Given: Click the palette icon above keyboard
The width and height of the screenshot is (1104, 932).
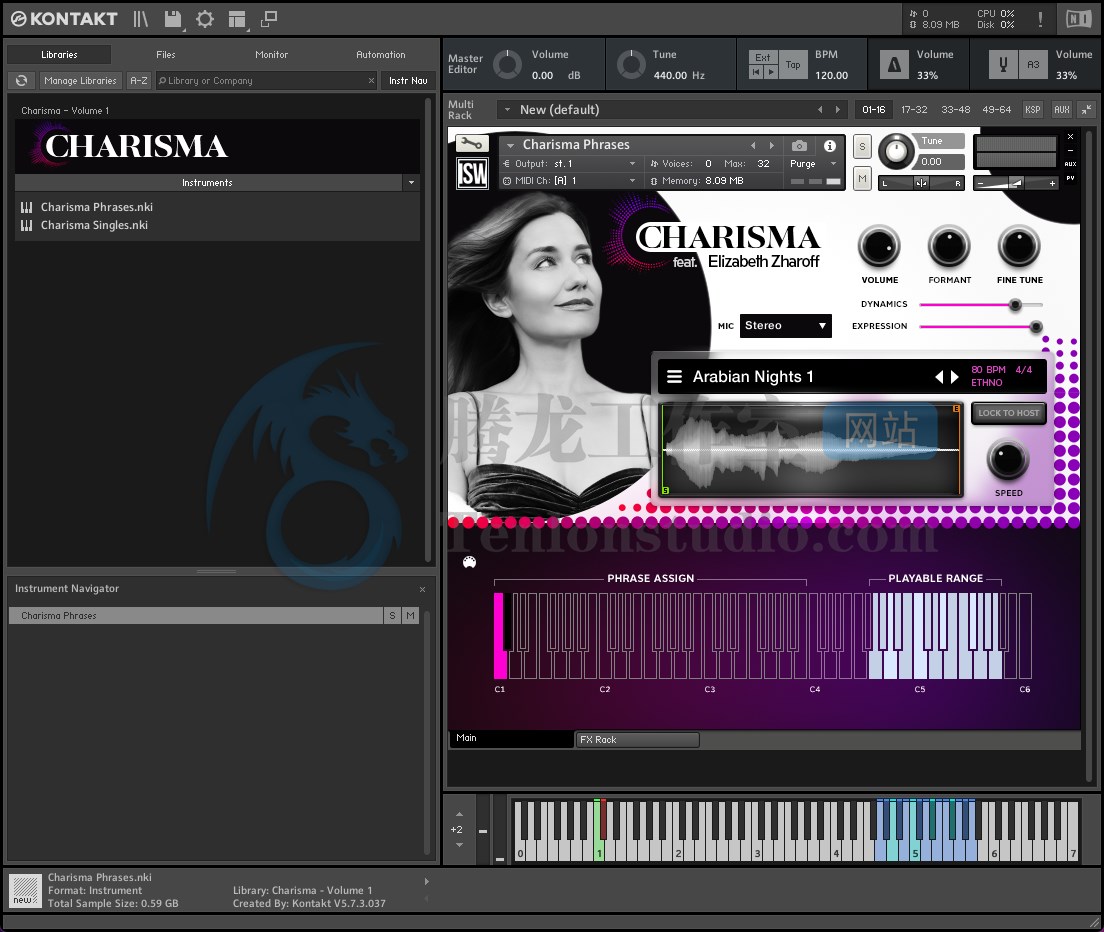Looking at the screenshot, I should pyautogui.click(x=469, y=562).
